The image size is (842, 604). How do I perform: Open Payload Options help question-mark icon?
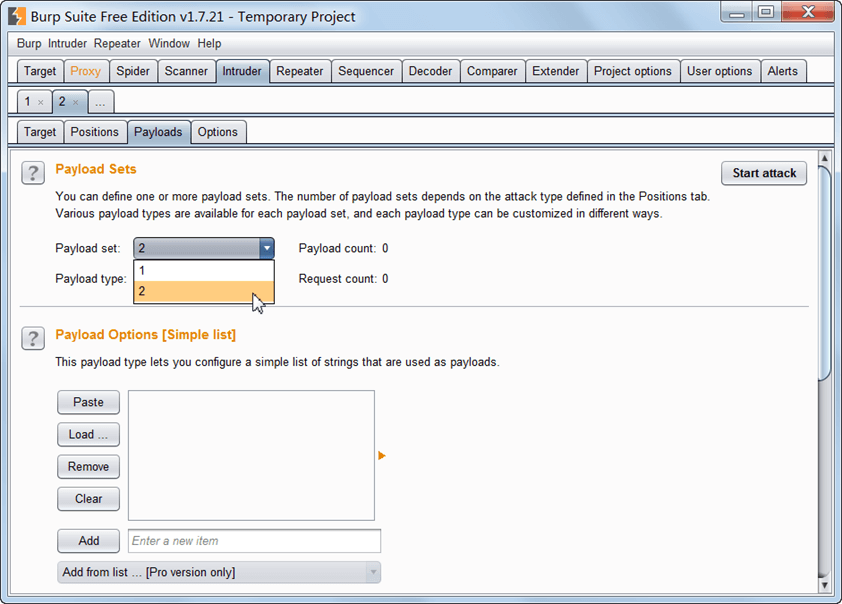(x=33, y=338)
